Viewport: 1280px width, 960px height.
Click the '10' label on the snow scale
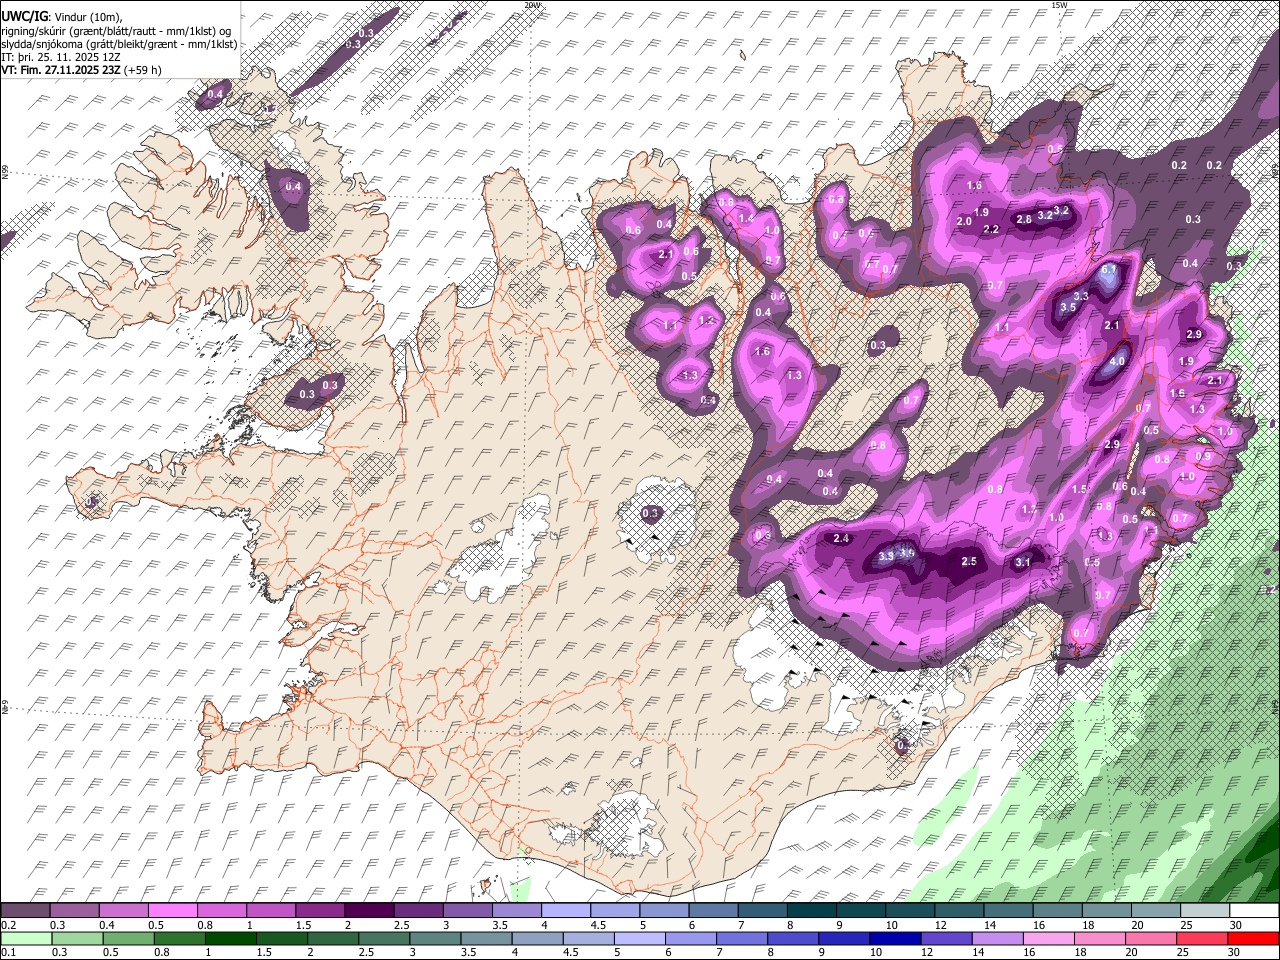891,925
